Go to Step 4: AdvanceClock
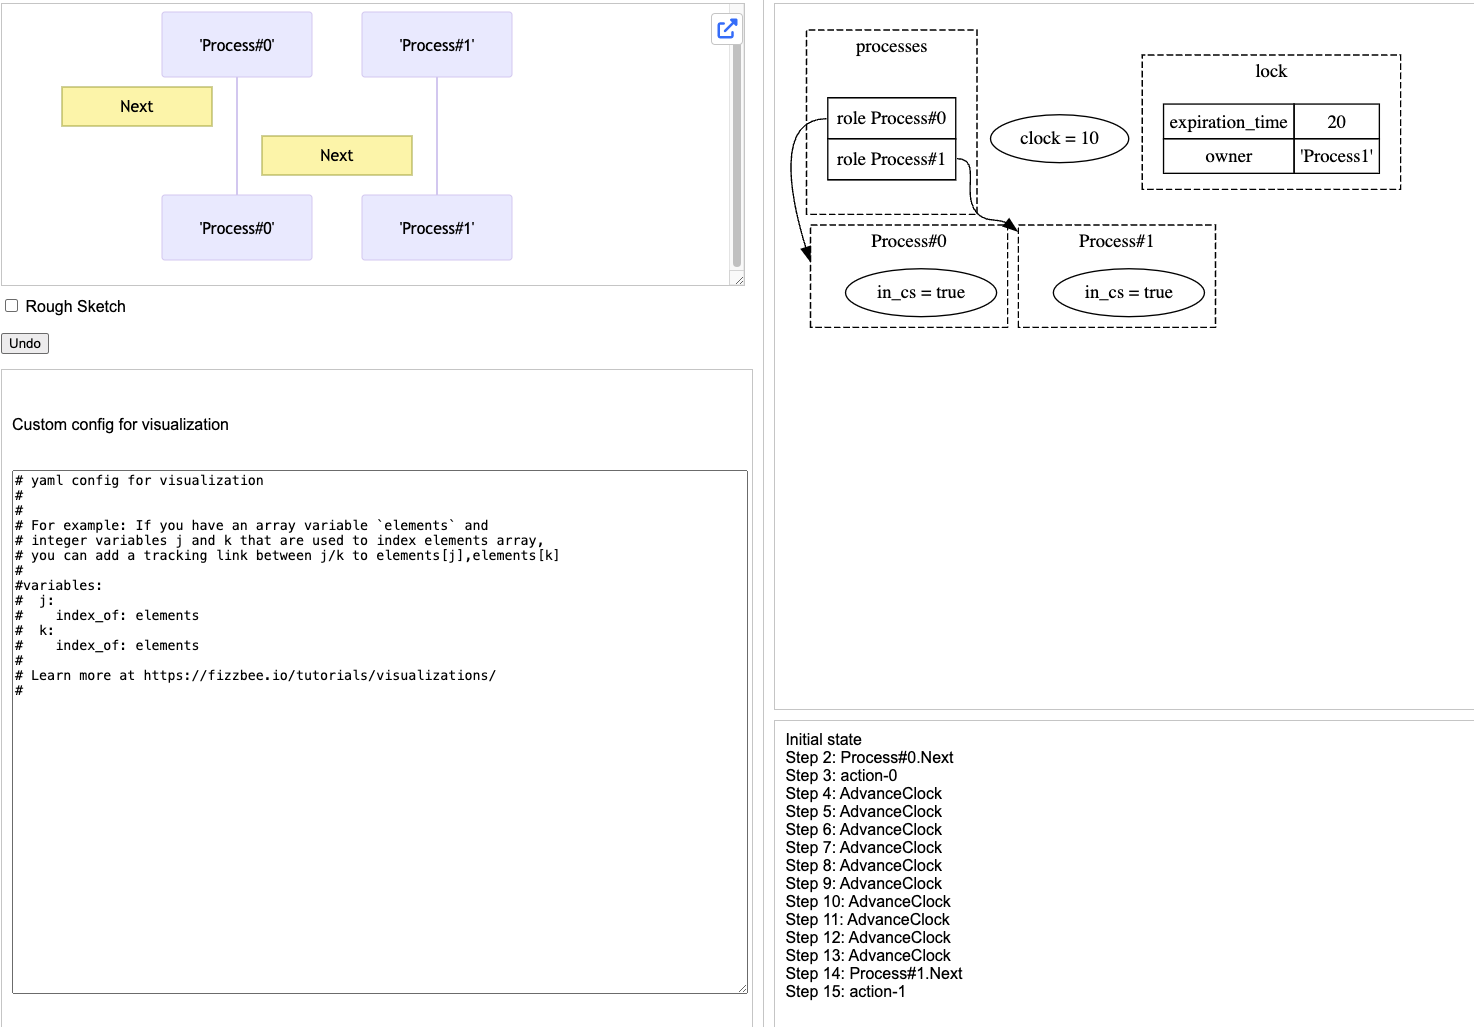The width and height of the screenshot is (1474, 1027). click(863, 794)
